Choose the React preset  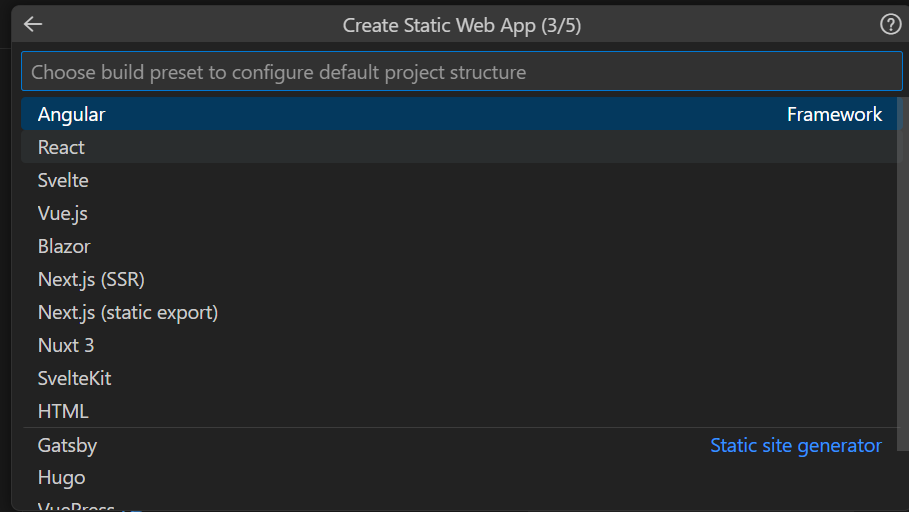click(x=62, y=148)
